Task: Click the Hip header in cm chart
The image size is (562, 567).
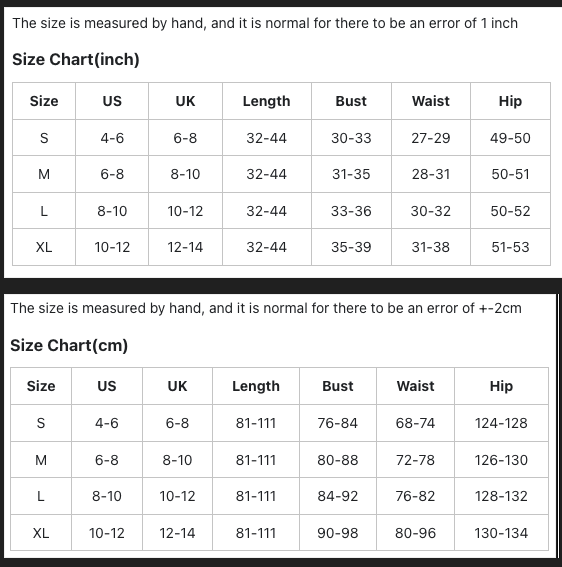Action: 501,386
